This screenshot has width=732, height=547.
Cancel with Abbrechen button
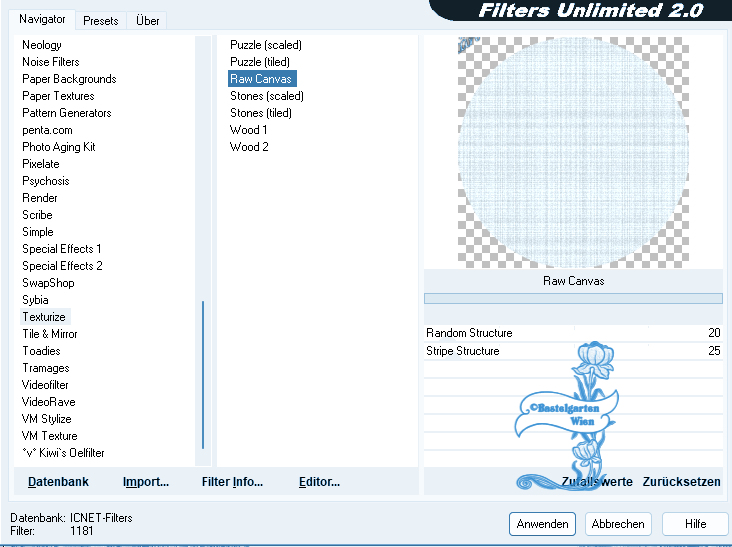[618, 524]
